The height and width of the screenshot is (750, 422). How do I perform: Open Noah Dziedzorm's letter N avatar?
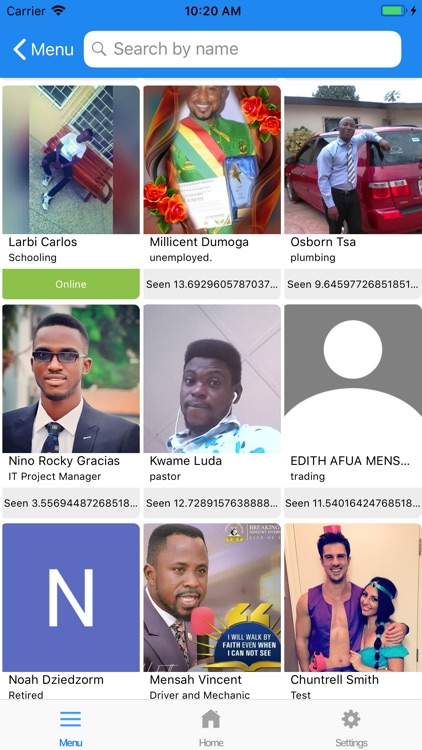(71, 597)
